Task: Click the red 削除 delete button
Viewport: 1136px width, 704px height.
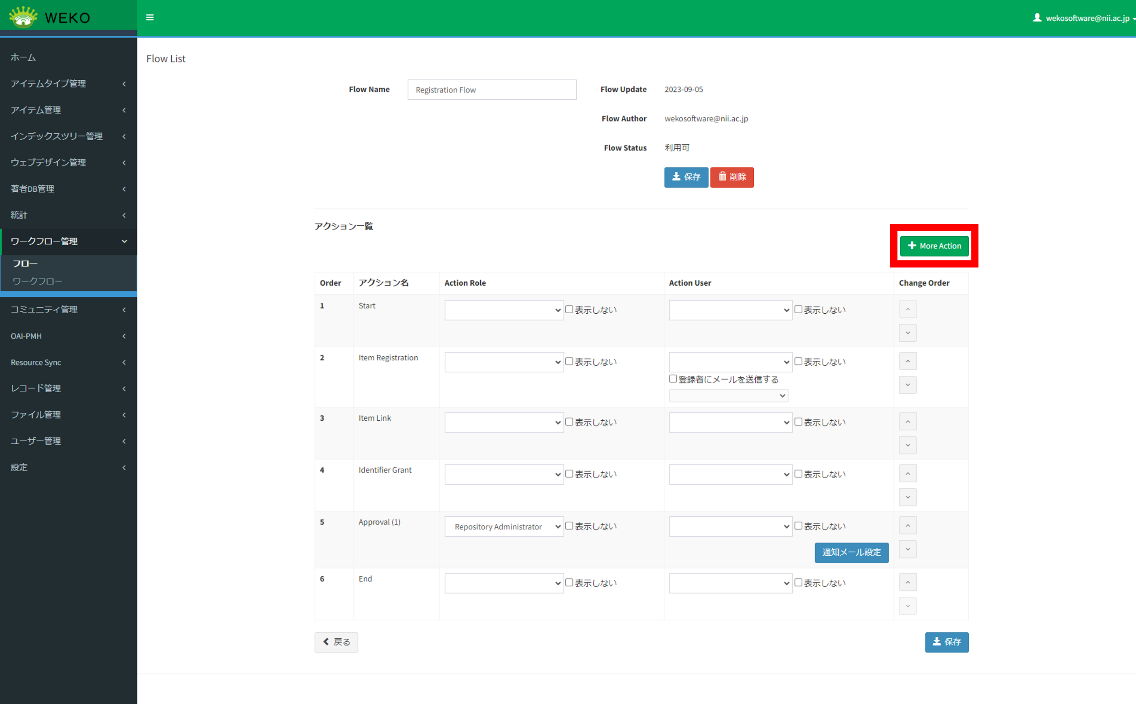Action: [732, 177]
